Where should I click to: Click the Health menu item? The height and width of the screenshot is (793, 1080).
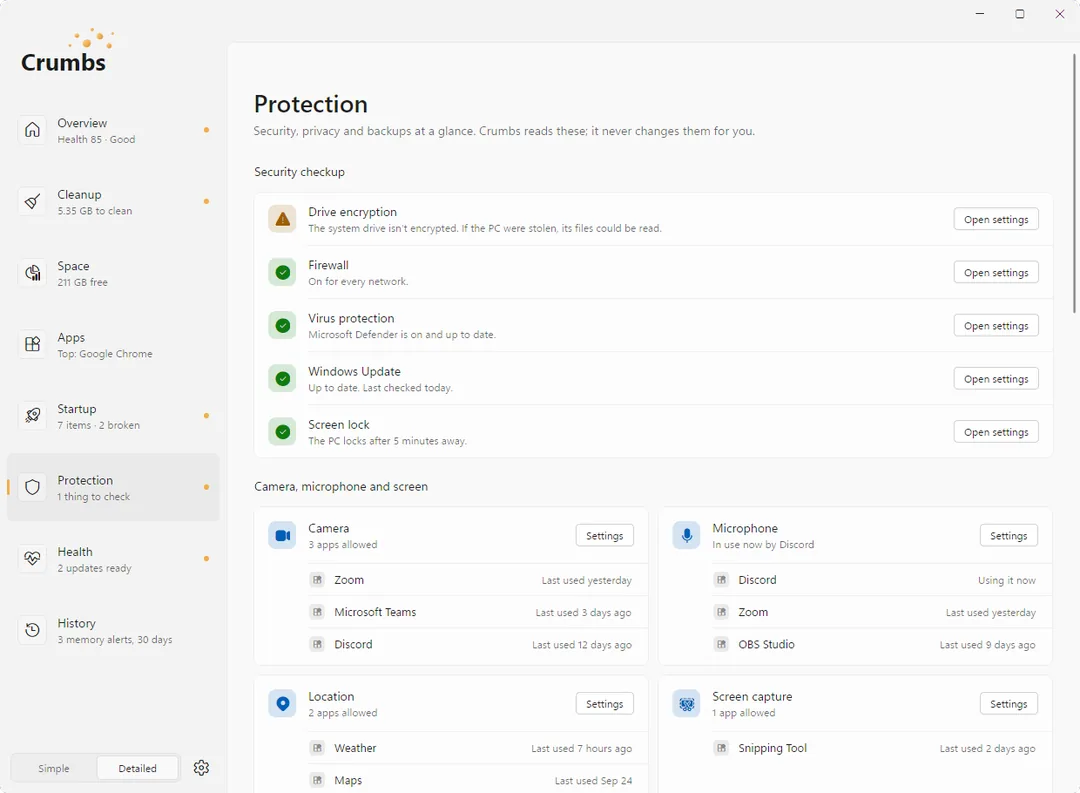point(113,559)
